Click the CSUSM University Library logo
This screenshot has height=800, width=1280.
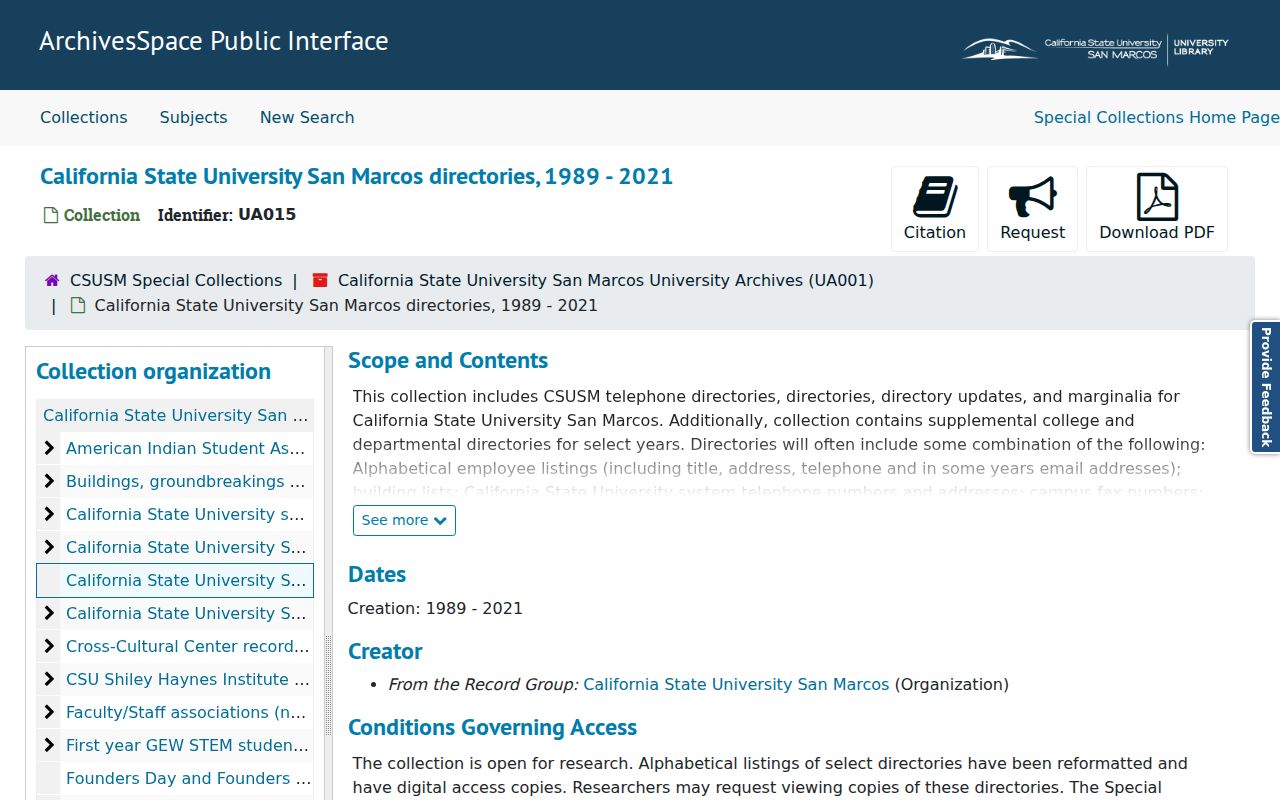[1096, 47]
